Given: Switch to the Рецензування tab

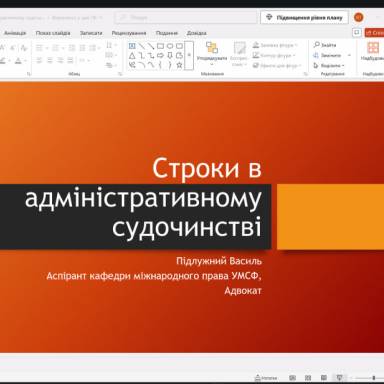Looking at the screenshot, I should 129,33.
